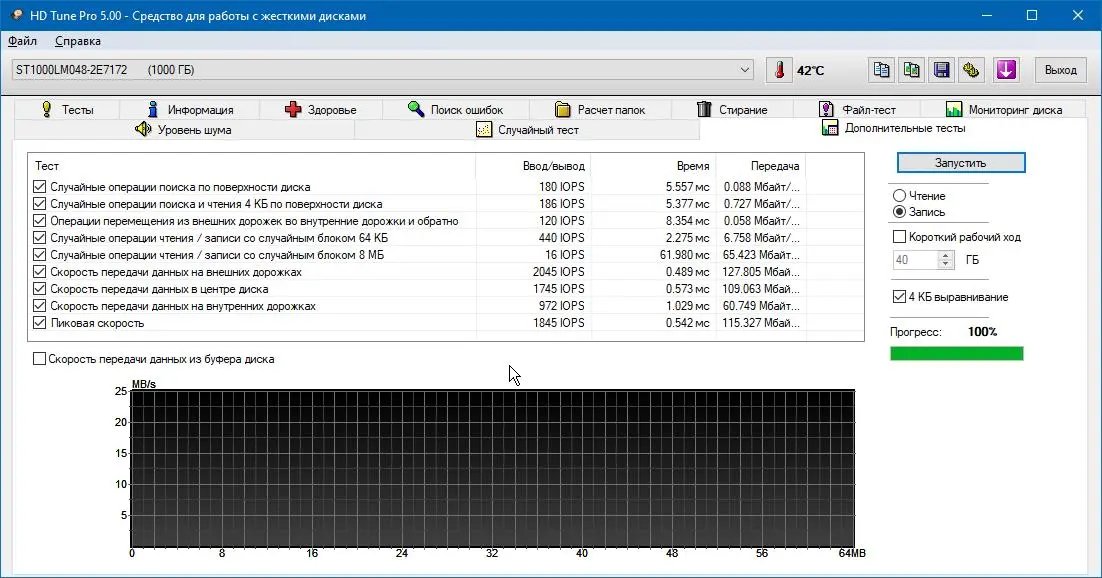The width and height of the screenshot is (1102, 578).
Task: Click the Запустить button
Action: click(961, 162)
